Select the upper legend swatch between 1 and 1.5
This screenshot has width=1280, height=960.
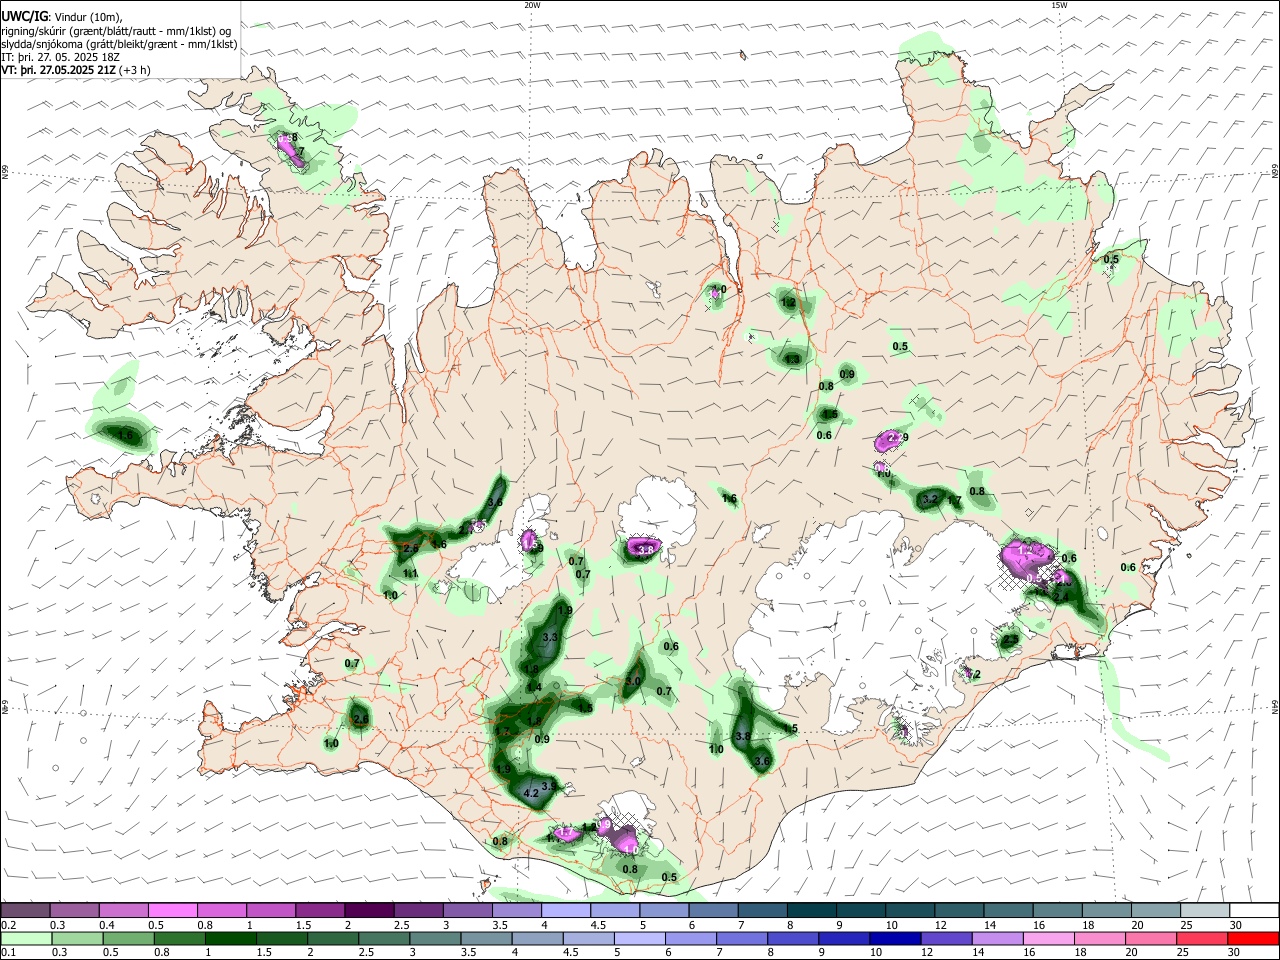point(271,910)
